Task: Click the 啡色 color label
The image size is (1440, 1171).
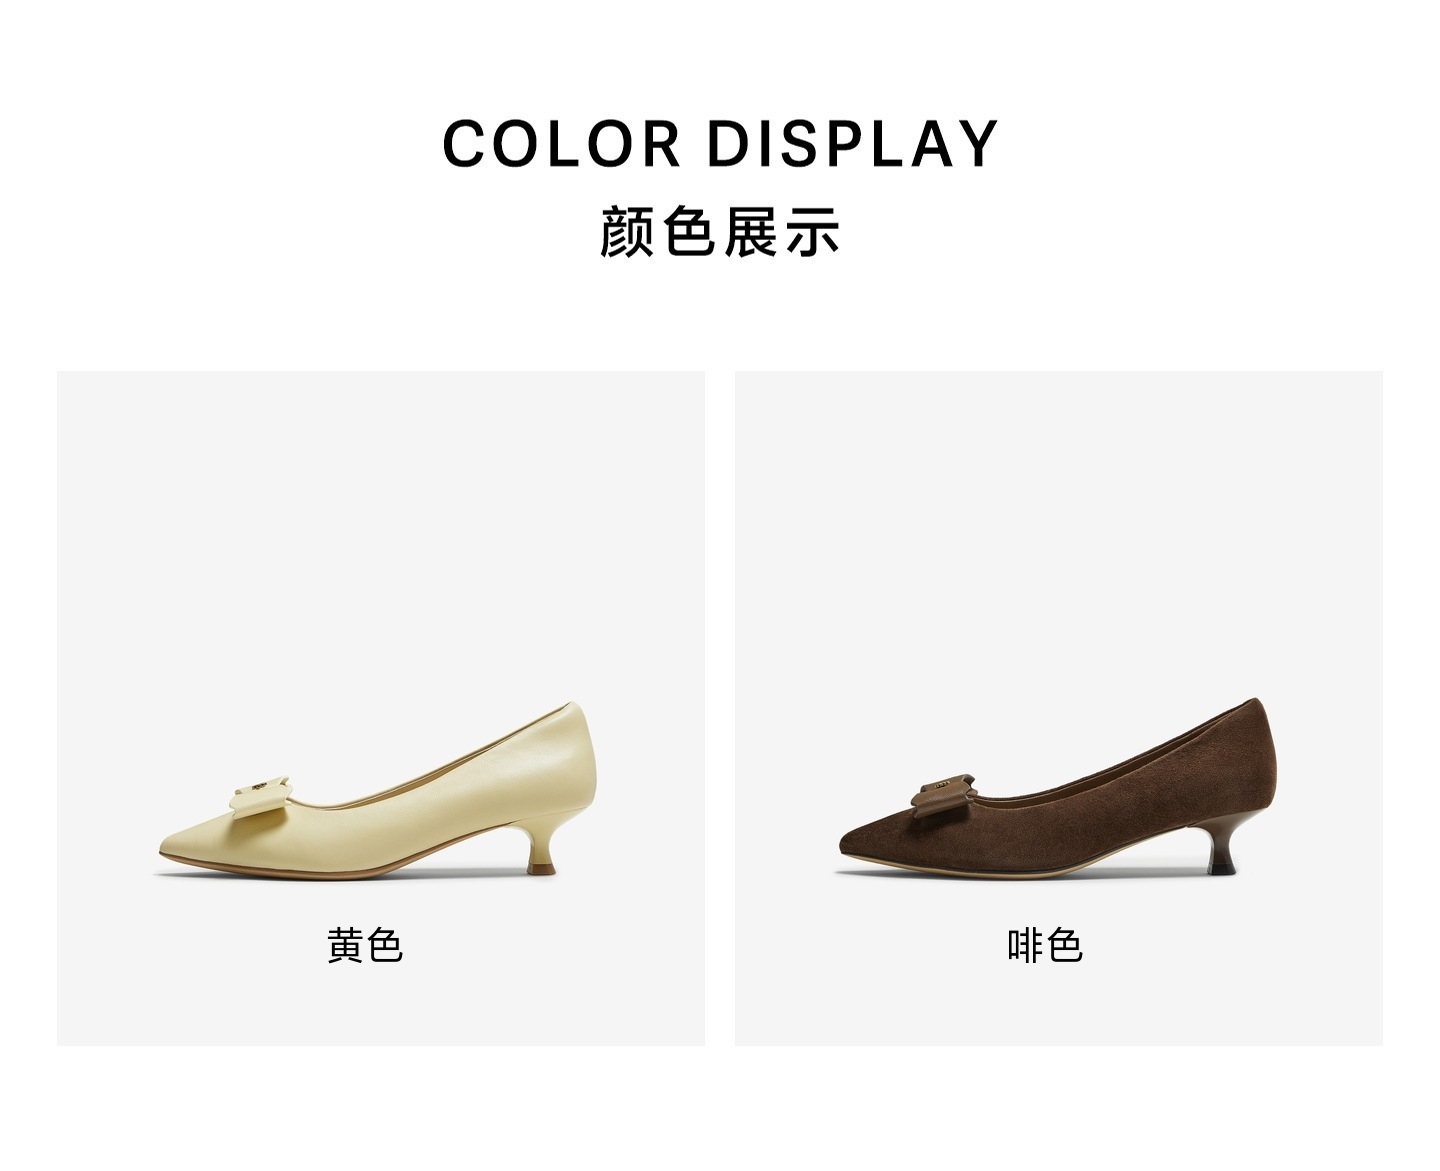Action: [1045, 945]
